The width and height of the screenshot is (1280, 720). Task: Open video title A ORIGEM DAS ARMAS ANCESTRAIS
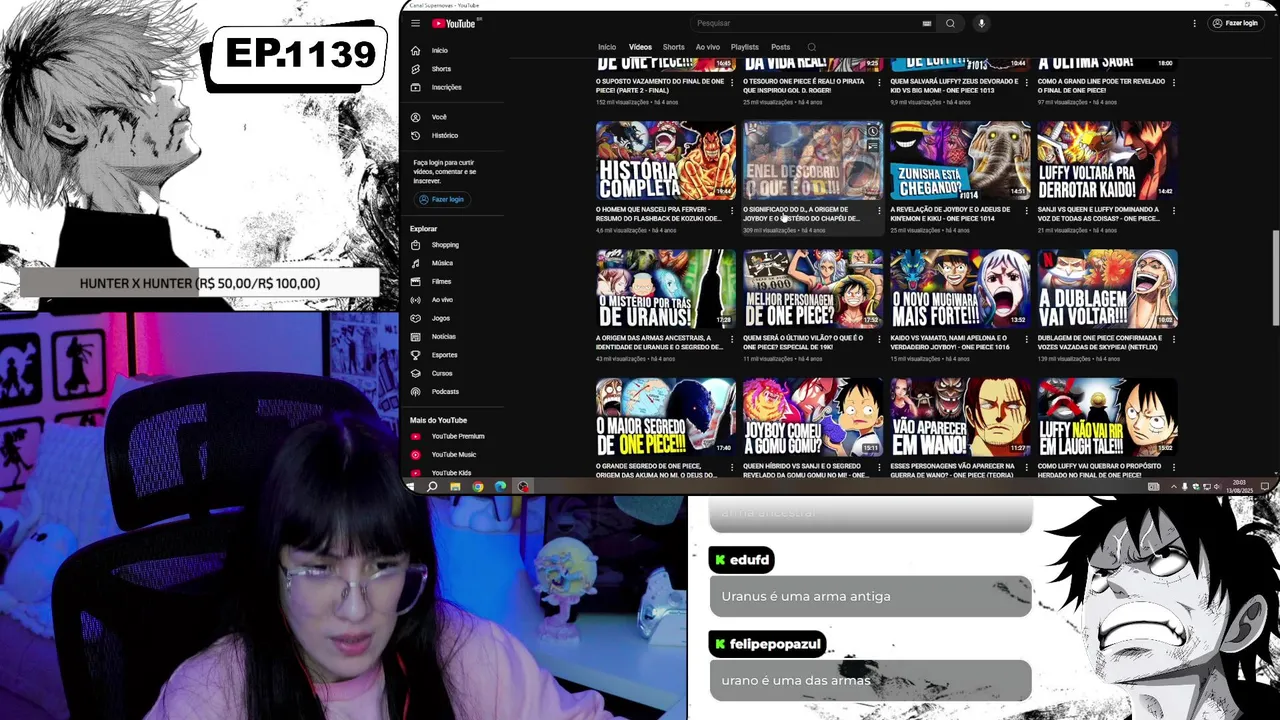pyautogui.click(x=659, y=342)
